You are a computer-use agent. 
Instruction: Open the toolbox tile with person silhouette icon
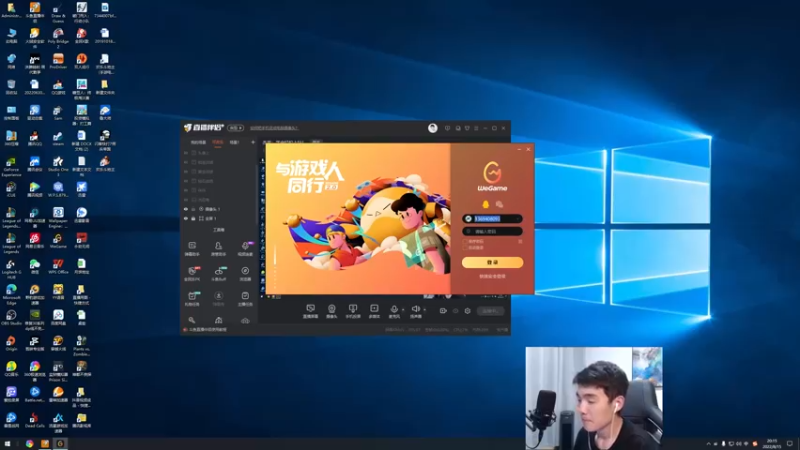(218, 248)
